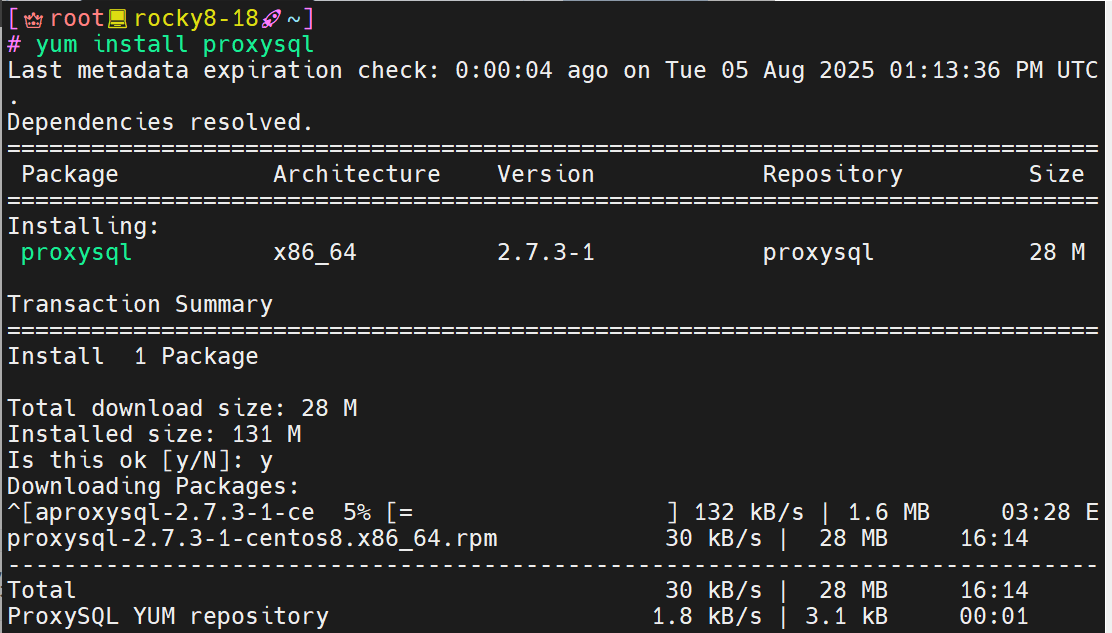This screenshot has width=1112, height=633.
Task: Click the '16:14' time on rpm line
Action: click(994, 539)
